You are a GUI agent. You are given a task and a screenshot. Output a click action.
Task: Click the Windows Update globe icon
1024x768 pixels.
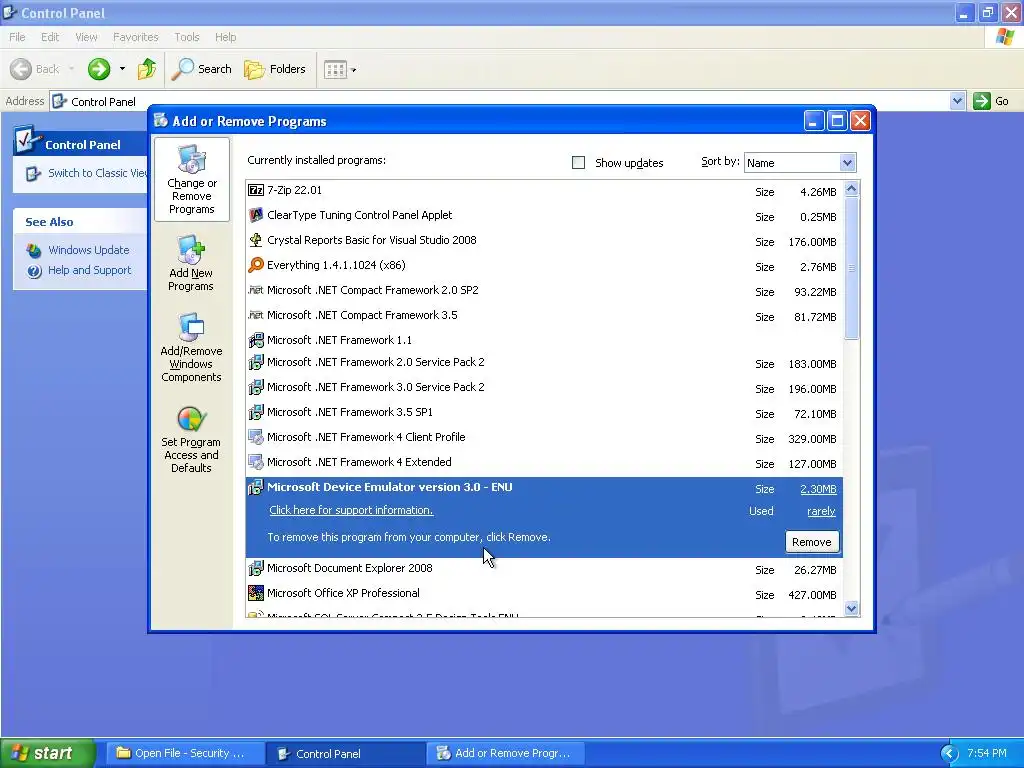click(34, 250)
